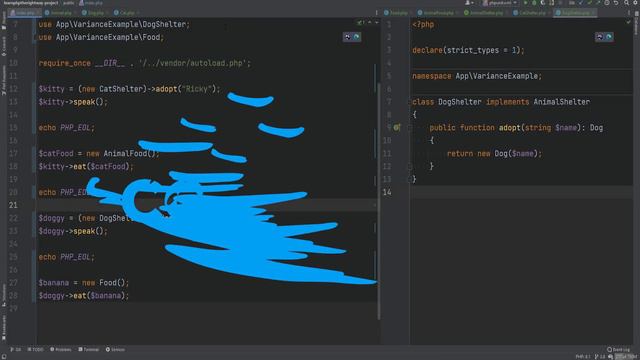The width and height of the screenshot is (640, 360).
Task: Open the user account dropdown in toolbar
Action: pos(469,3)
